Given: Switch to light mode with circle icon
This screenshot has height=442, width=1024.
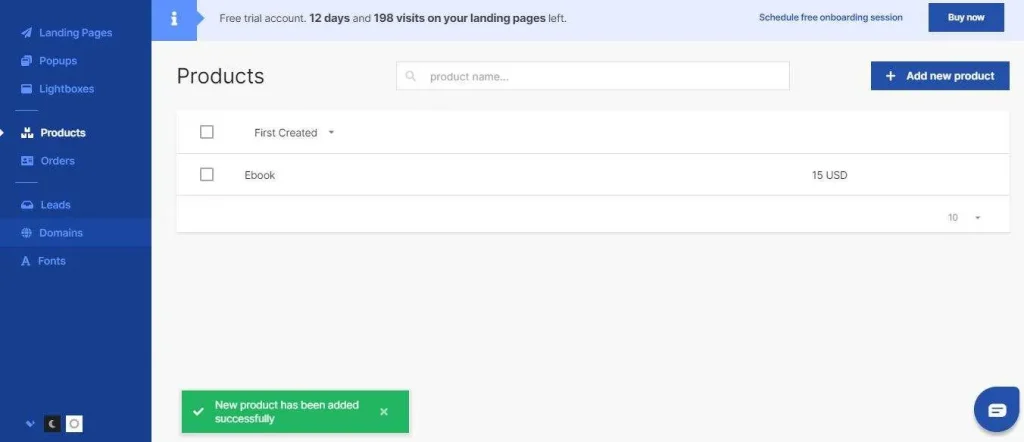Looking at the screenshot, I should pyautogui.click(x=74, y=424).
